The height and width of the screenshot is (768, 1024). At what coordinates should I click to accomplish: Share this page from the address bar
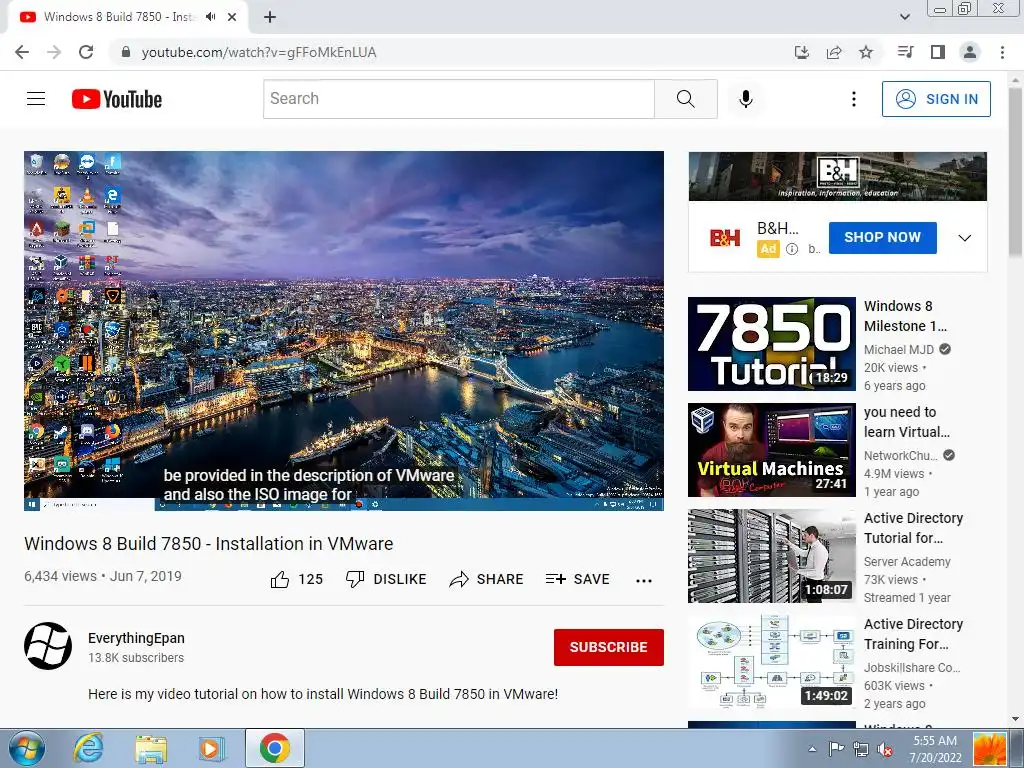834,52
